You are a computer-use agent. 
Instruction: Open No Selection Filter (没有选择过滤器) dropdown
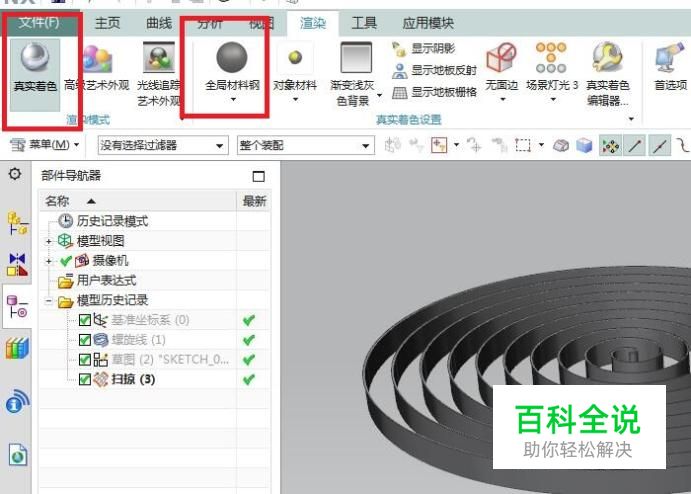pos(163,145)
